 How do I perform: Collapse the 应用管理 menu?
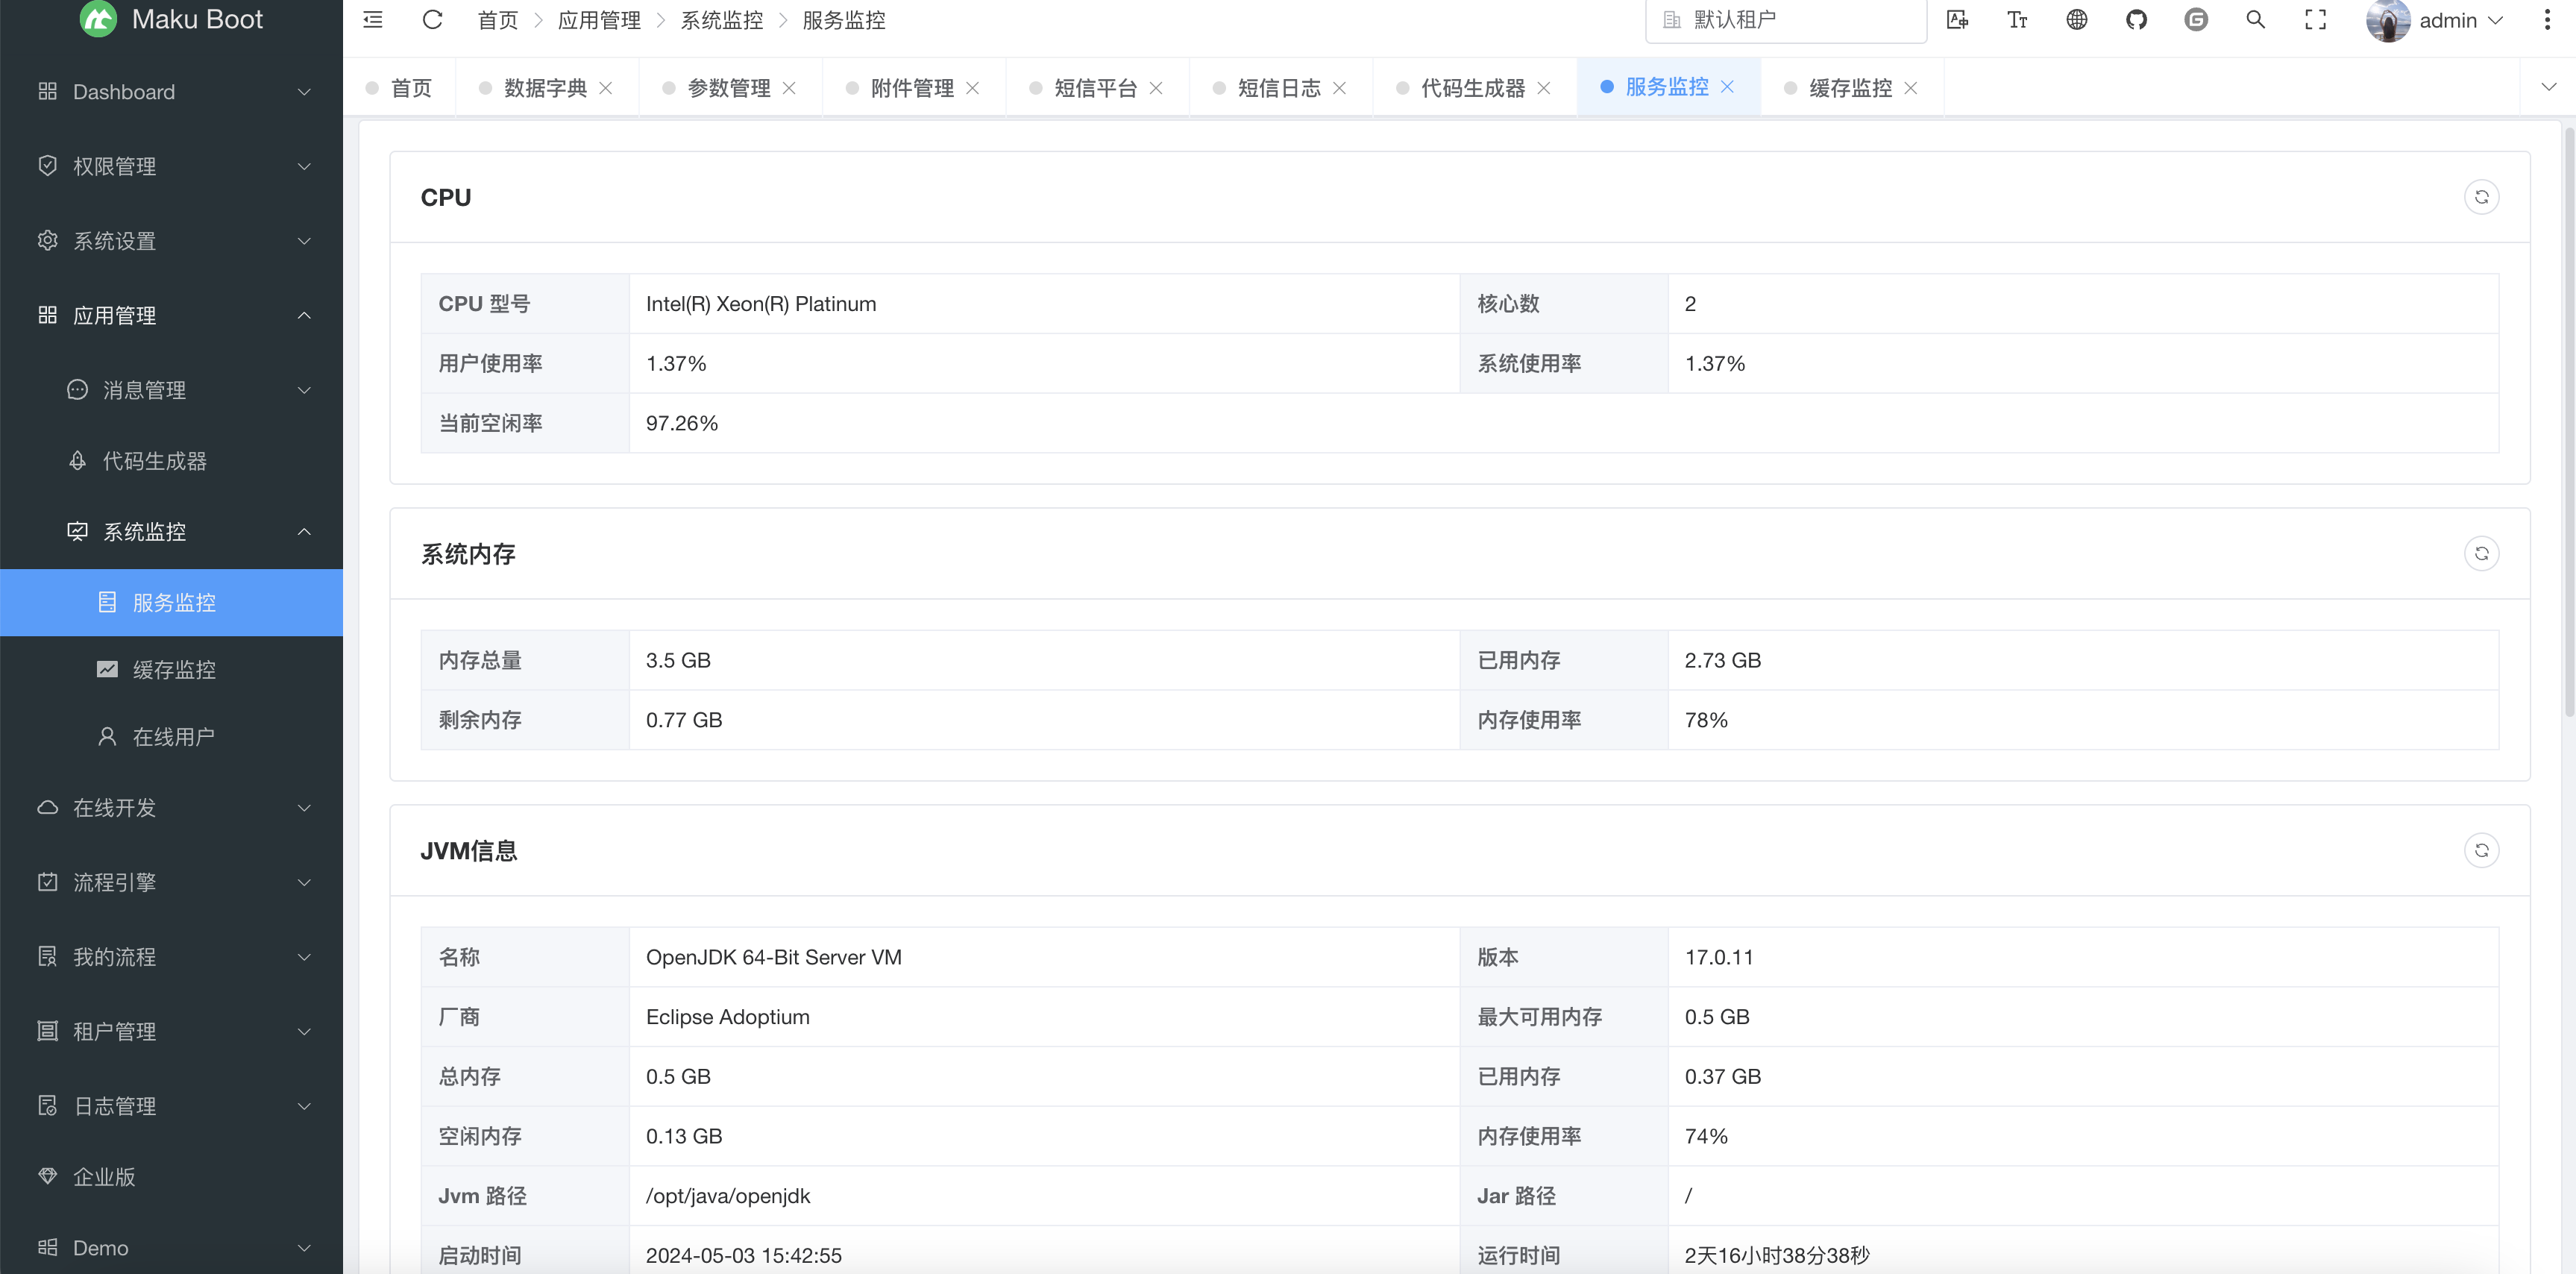171,316
